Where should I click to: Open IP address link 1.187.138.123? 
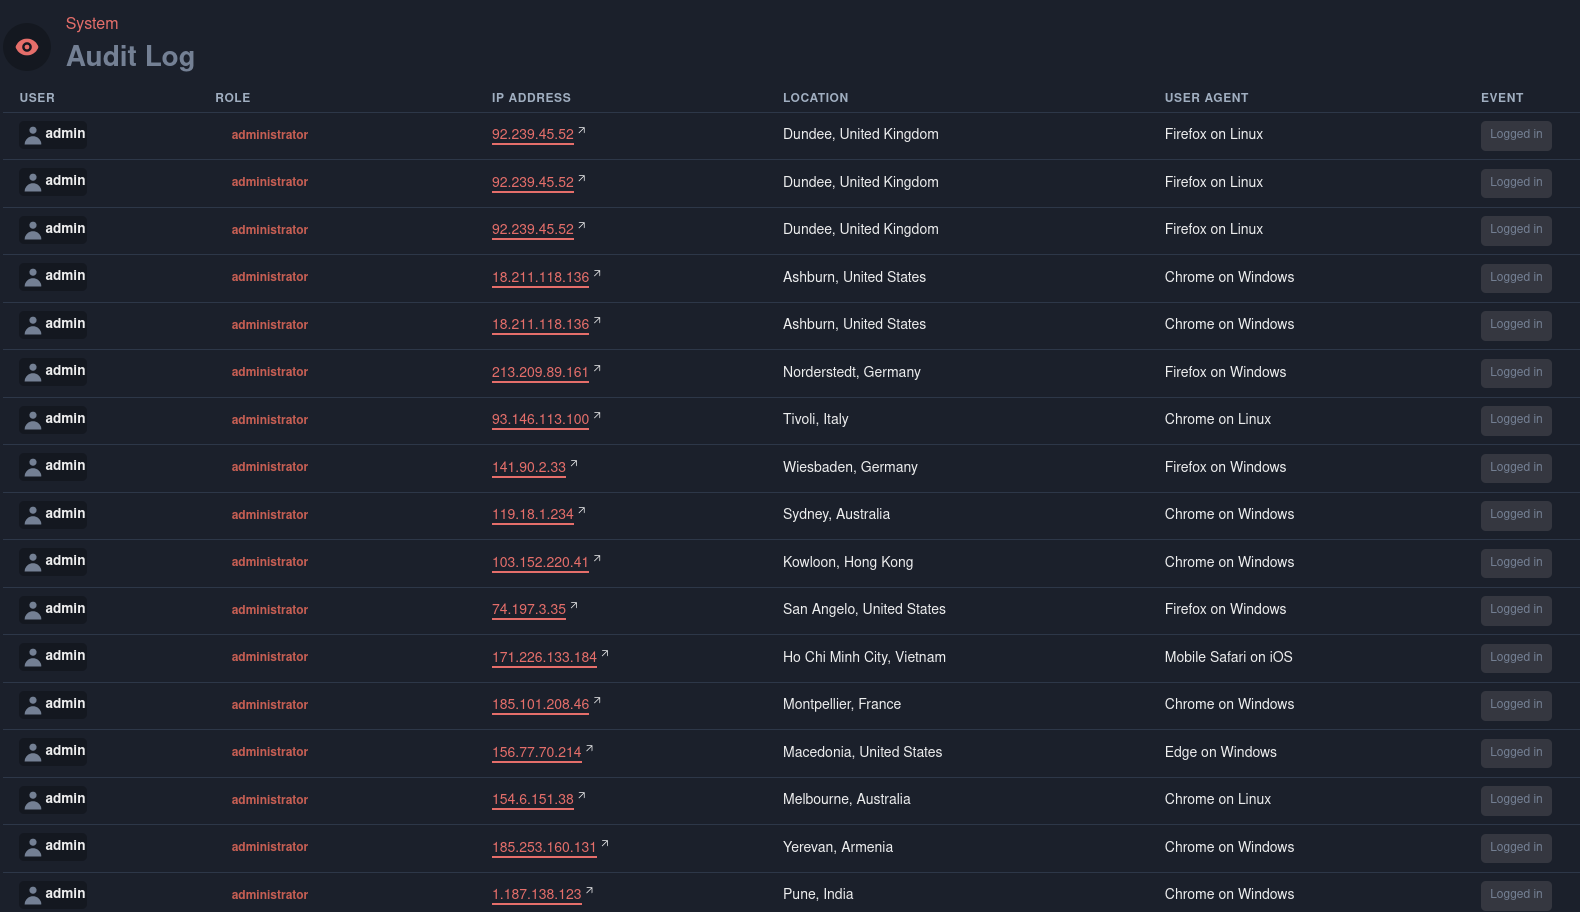coord(536,895)
